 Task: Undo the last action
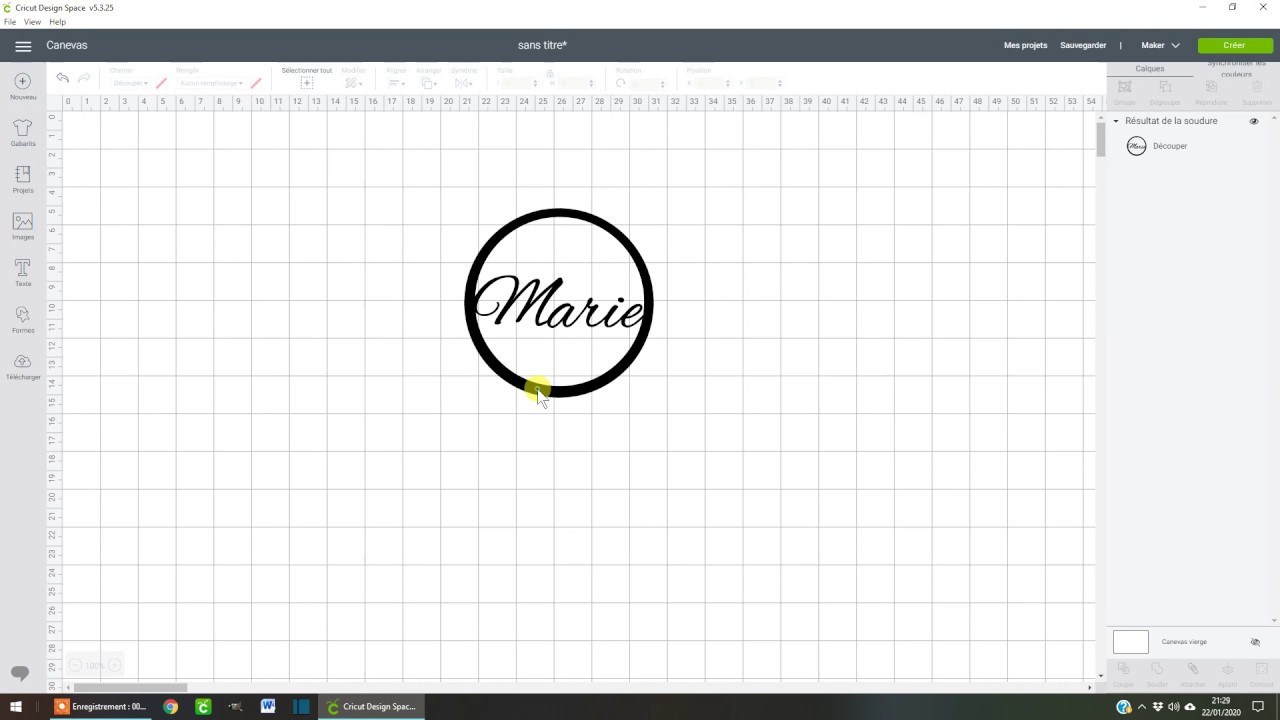click(x=63, y=78)
